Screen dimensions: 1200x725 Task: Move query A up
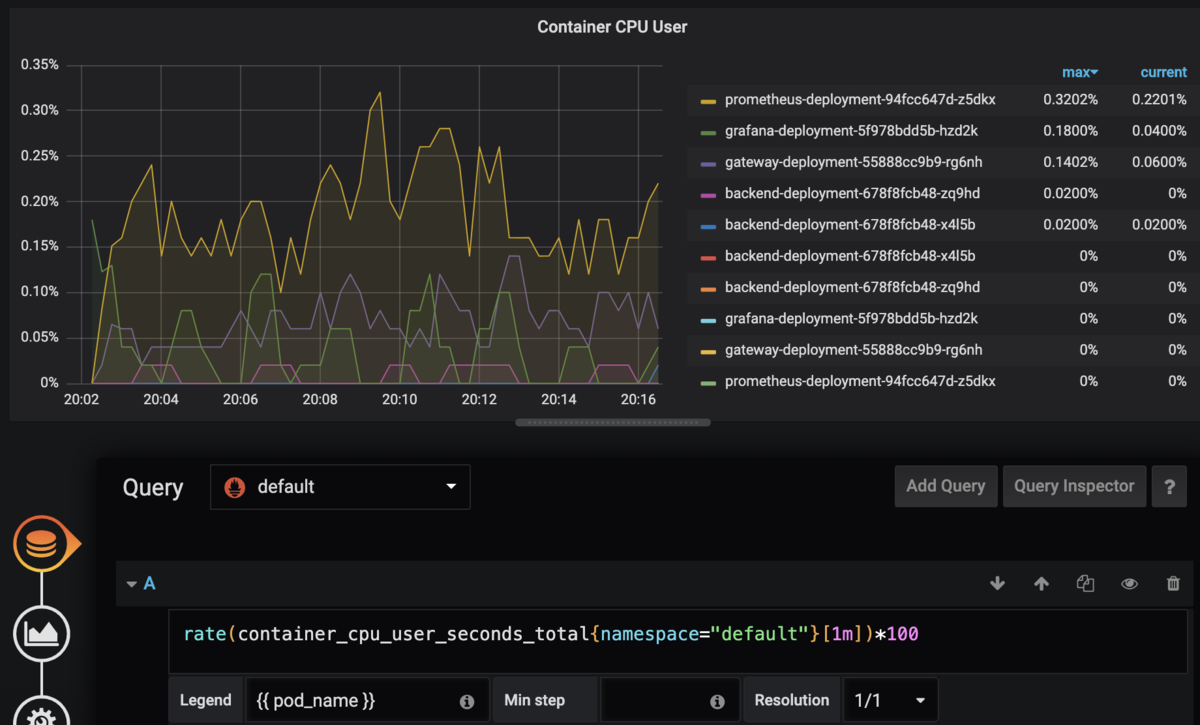(x=1041, y=583)
